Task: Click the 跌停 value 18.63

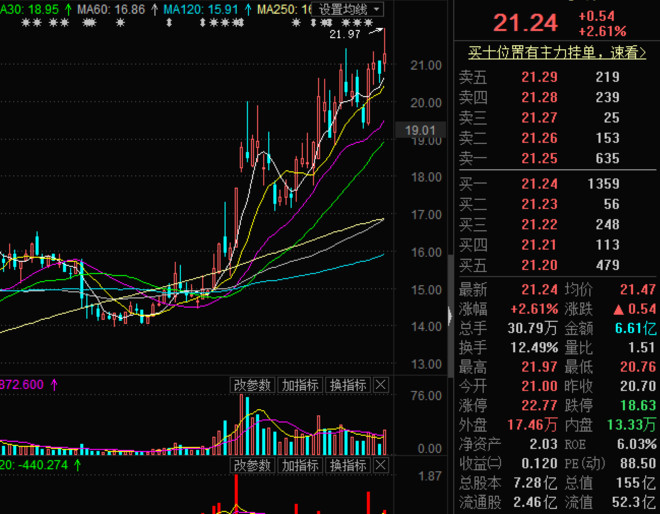Action: [638, 406]
